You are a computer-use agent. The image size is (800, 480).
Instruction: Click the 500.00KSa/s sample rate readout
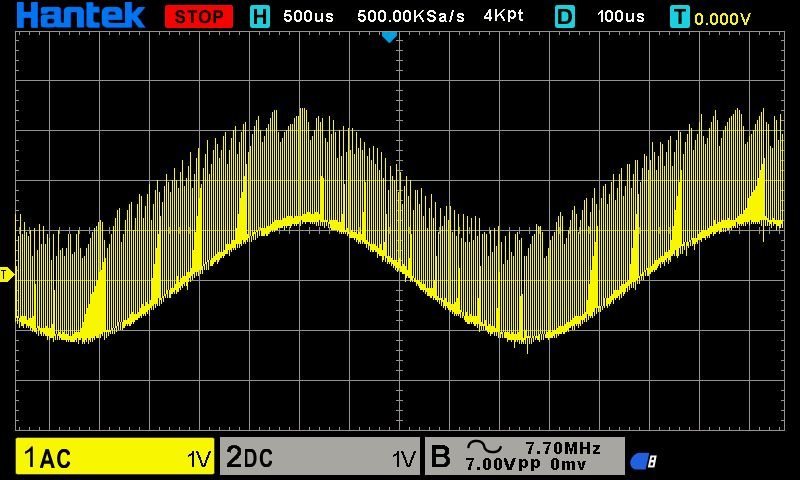pos(411,16)
